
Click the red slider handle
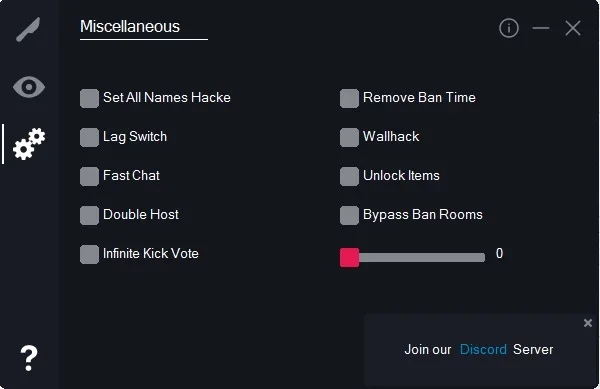click(349, 257)
